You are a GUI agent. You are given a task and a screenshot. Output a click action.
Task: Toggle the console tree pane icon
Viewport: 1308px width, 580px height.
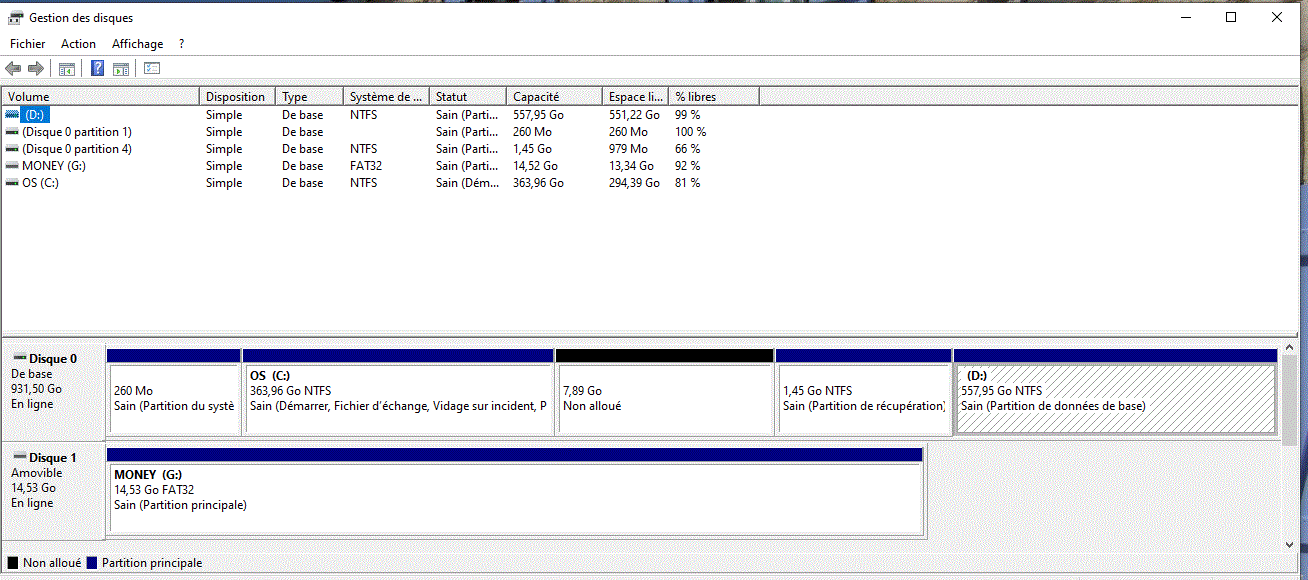tap(67, 69)
